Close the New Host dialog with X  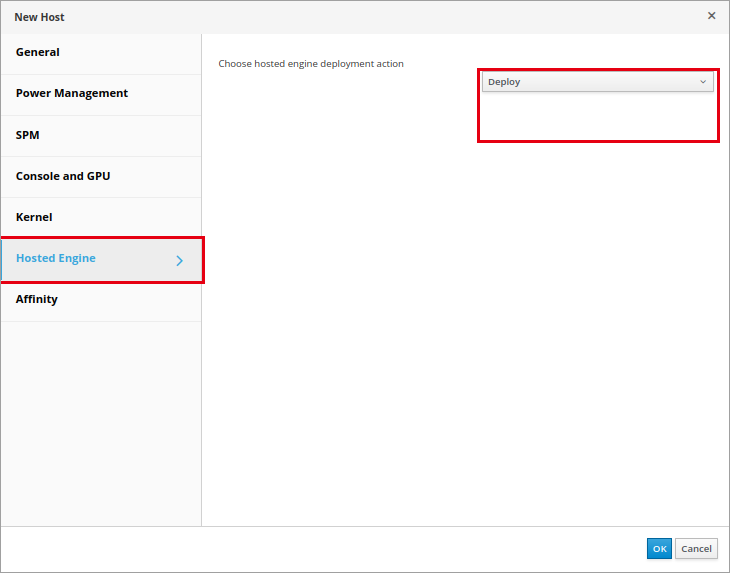(711, 16)
